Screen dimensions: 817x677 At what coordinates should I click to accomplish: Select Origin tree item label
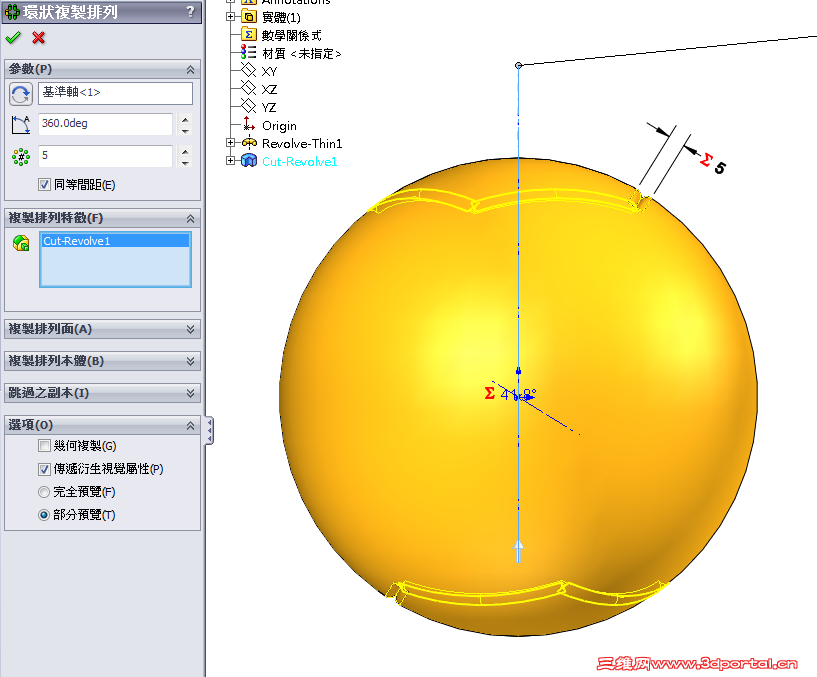tap(279, 126)
